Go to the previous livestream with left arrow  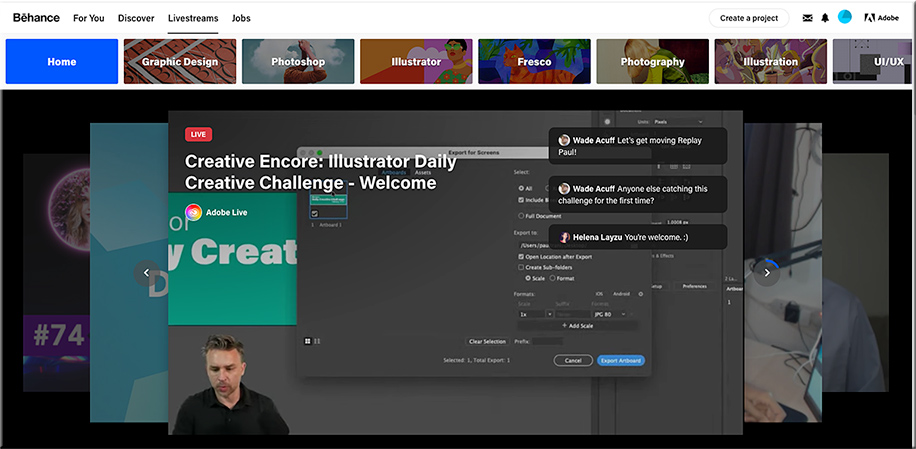[147, 273]
